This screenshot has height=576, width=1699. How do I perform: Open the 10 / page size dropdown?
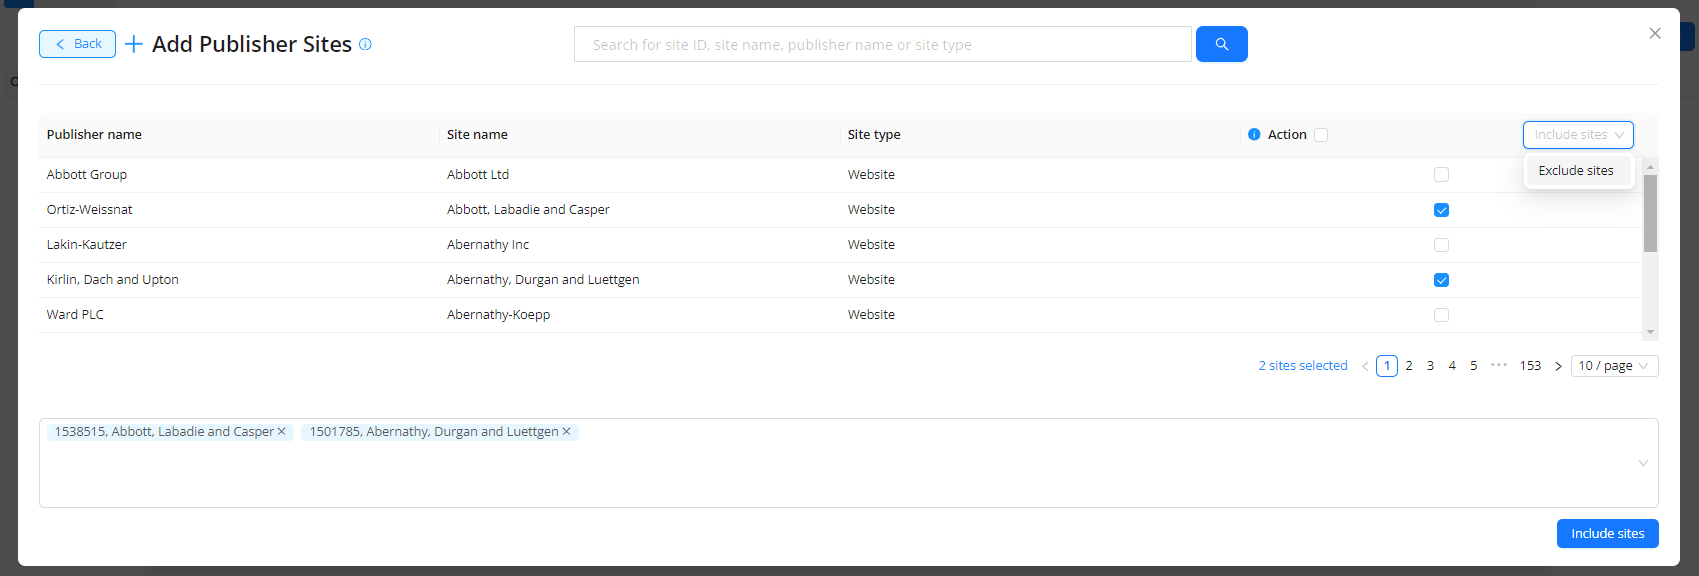(1614, 366)
